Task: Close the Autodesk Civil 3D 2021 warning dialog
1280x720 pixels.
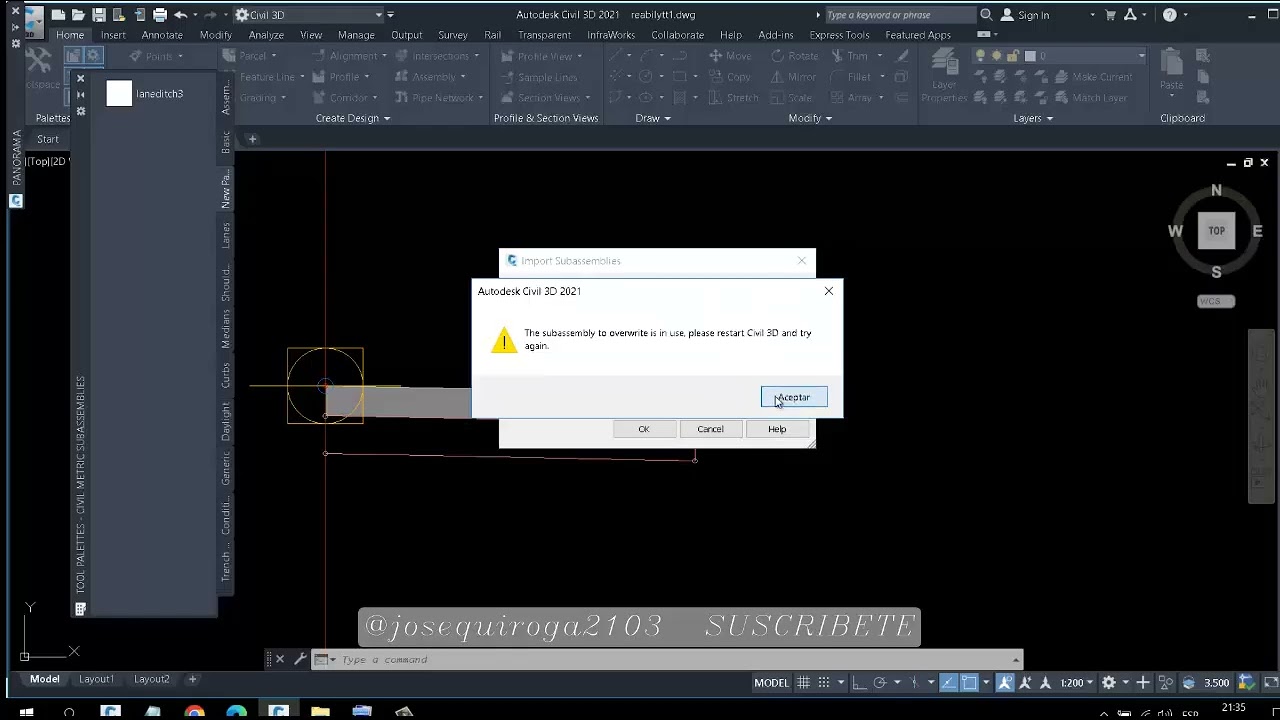Action: point(828,291)
